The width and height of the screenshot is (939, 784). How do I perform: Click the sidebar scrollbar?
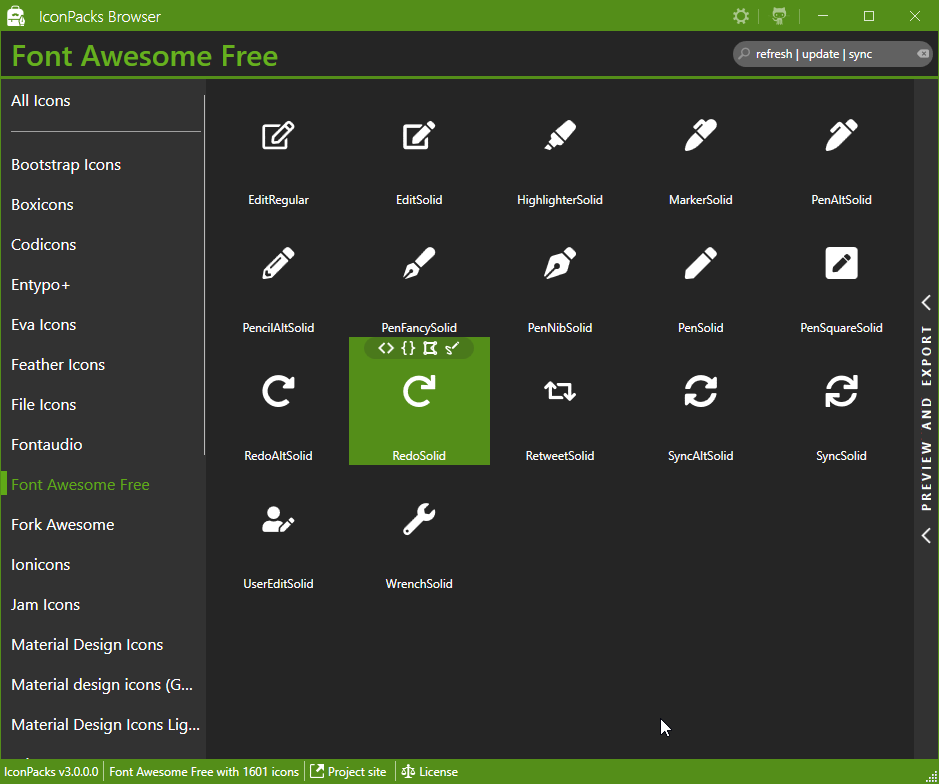[204, 274]
